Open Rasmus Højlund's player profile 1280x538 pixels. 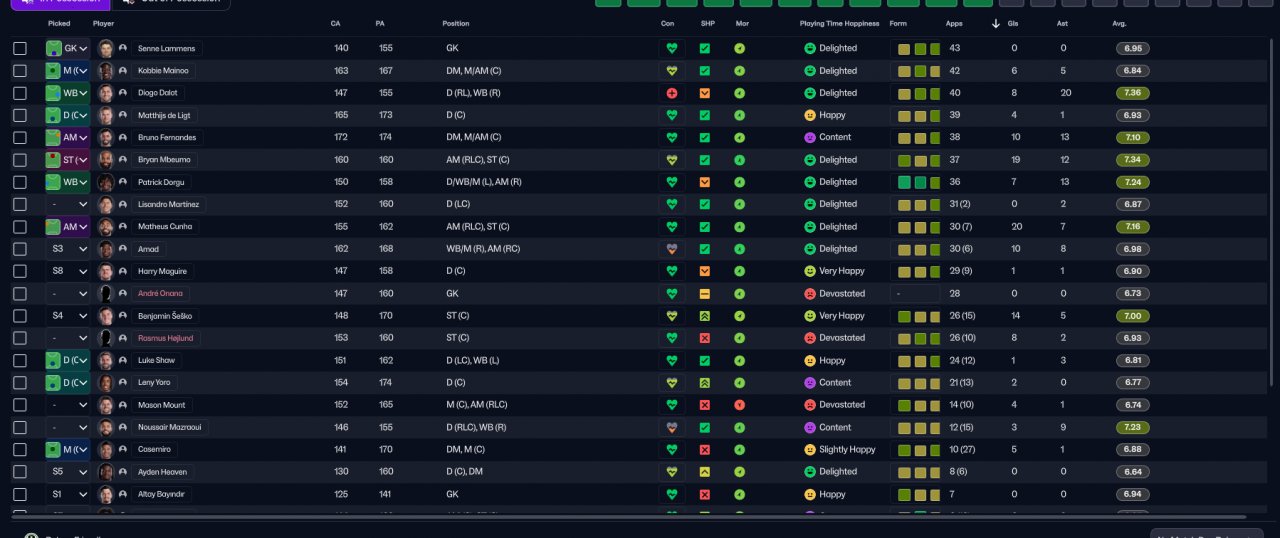(x=168, y=338)
